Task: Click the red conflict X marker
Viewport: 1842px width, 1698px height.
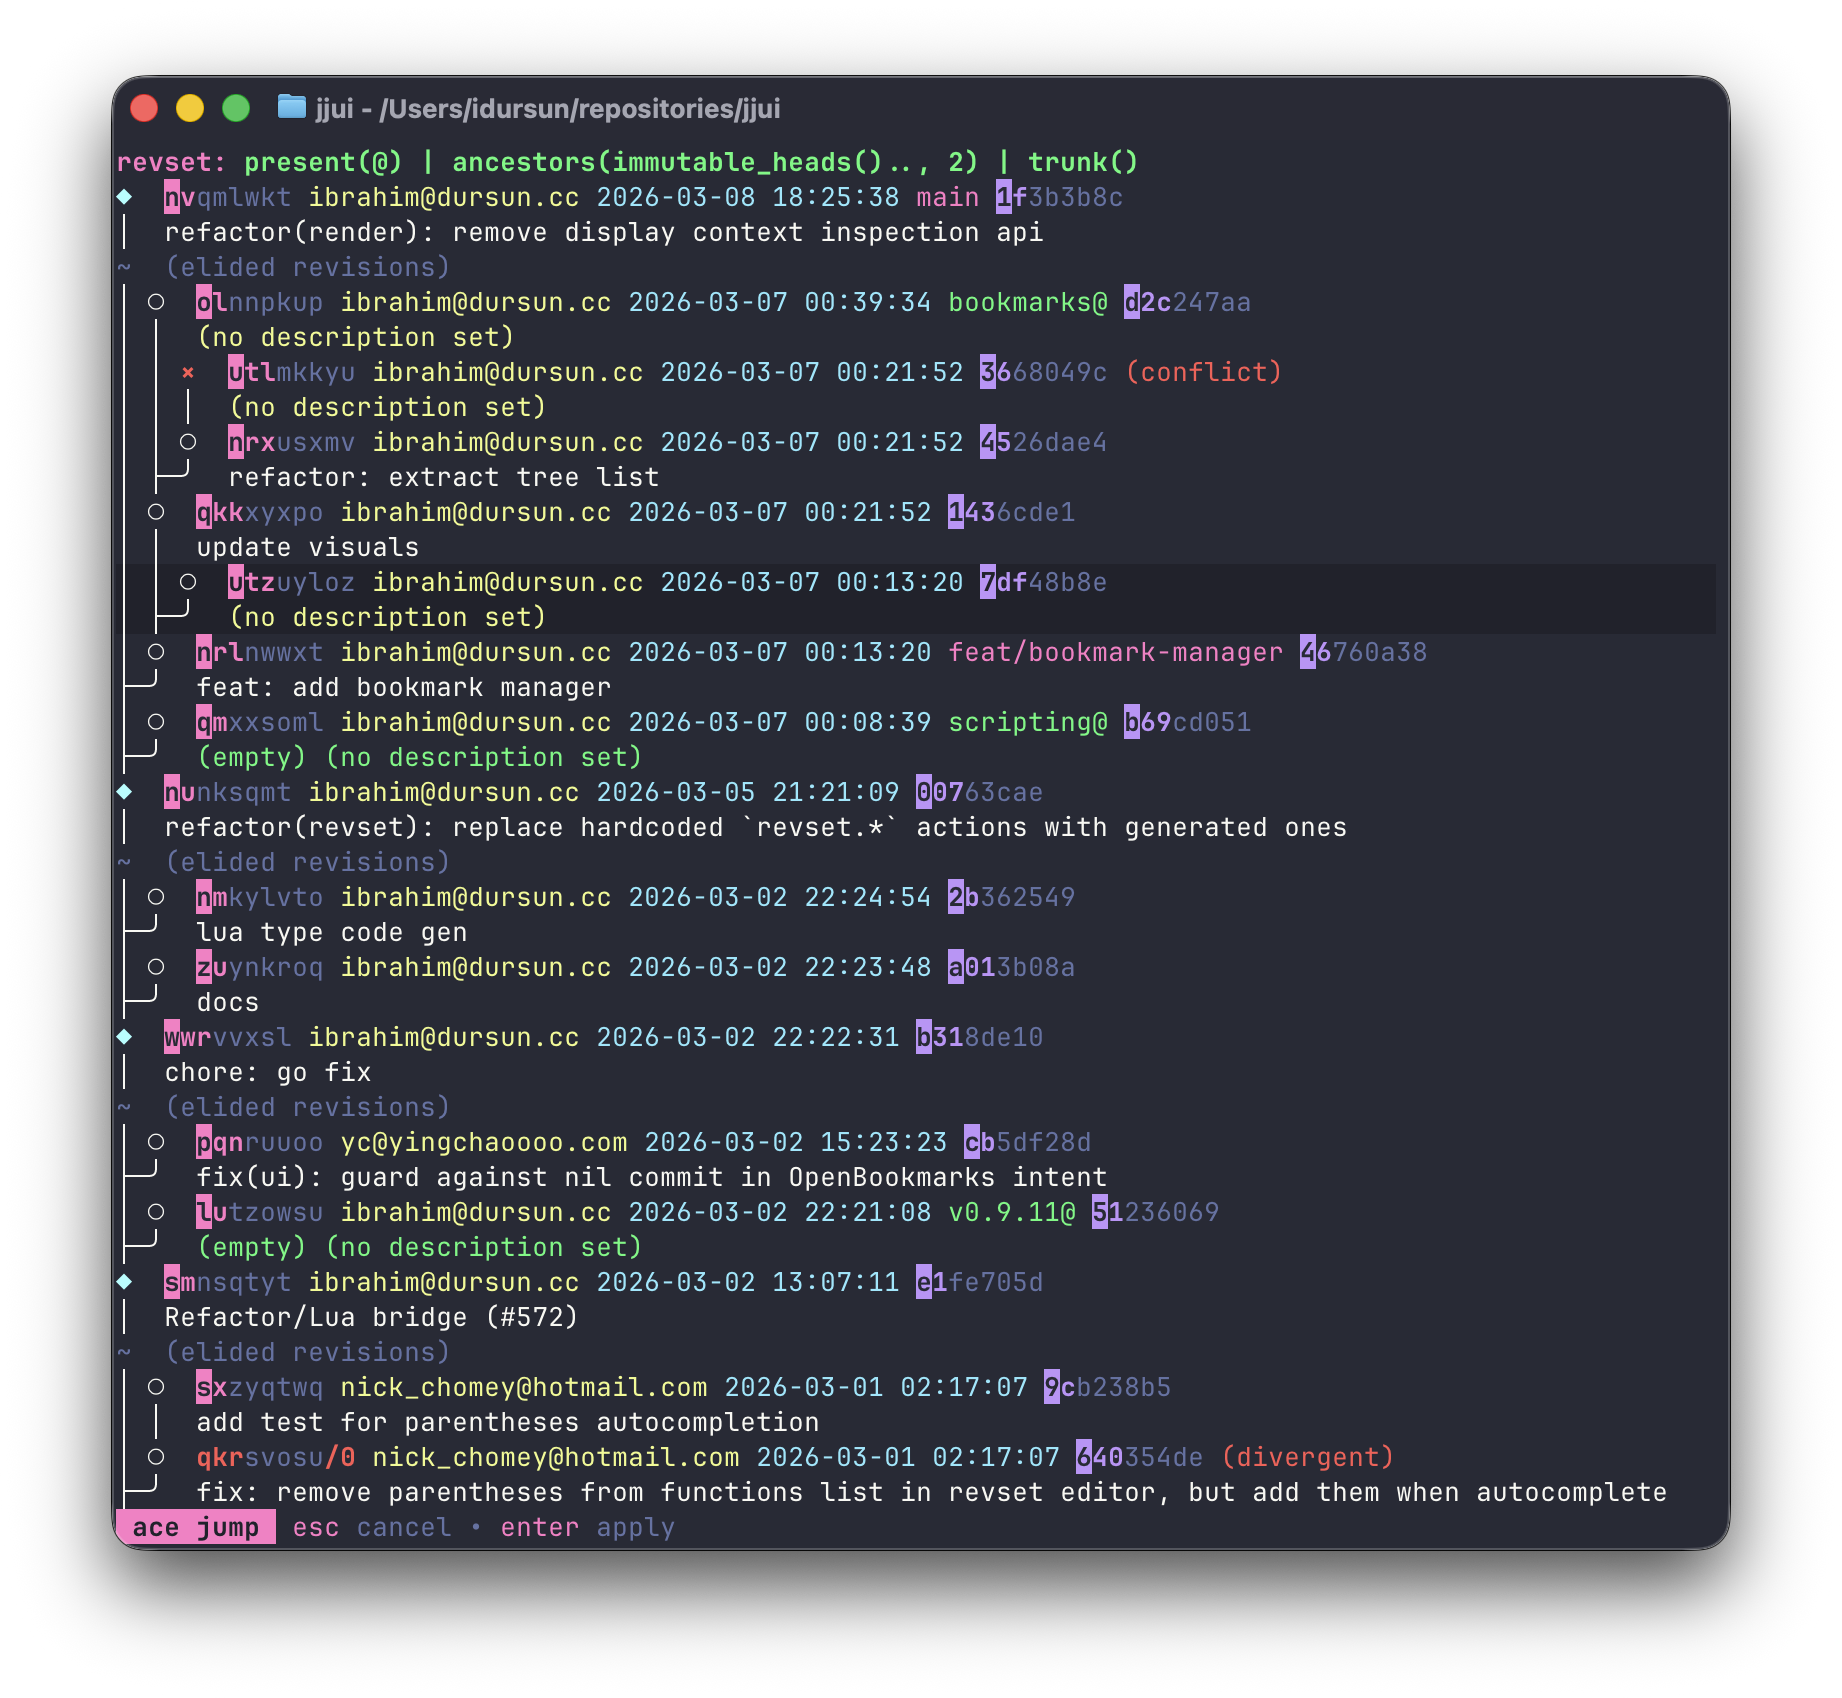Action: 188,373
